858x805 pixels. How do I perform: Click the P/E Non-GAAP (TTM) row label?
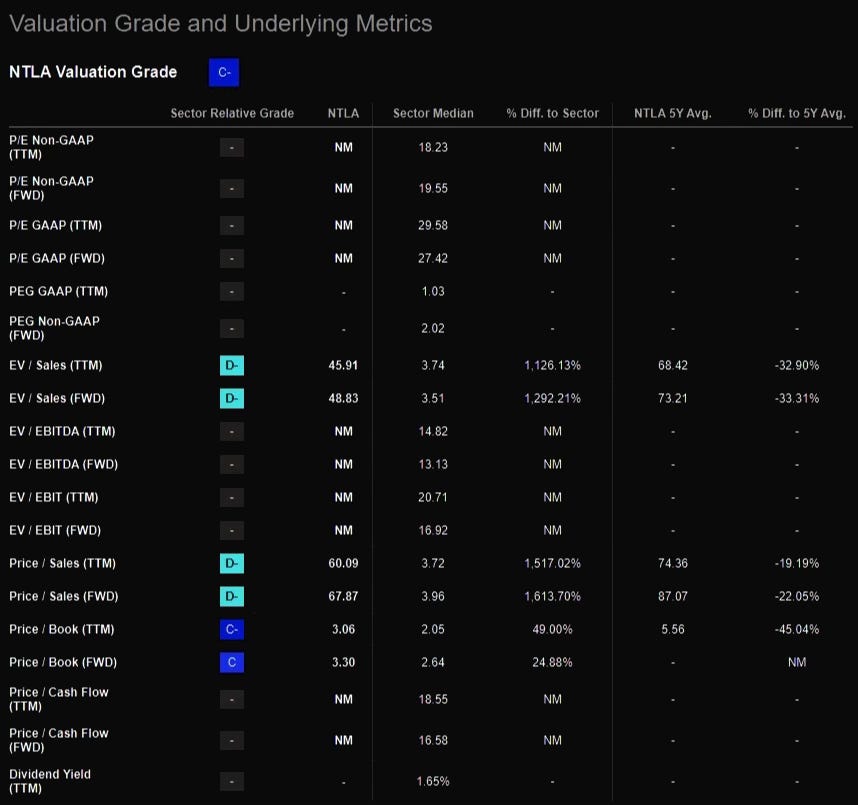[51, 147]
